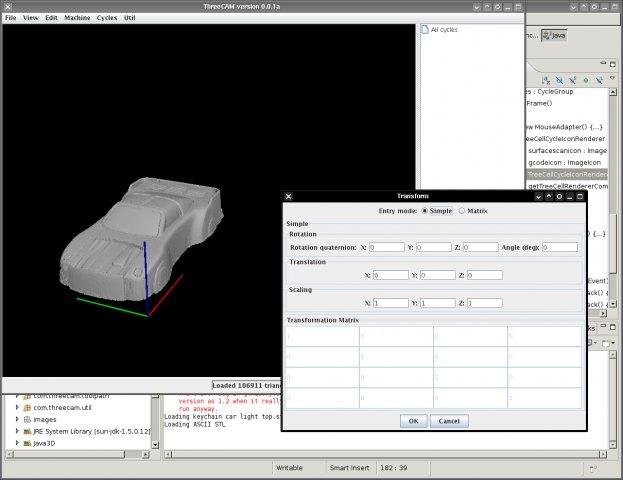Select the All cycles tree node
The height and width of the screenshot is (480, 623).
[x=439, y=30]
